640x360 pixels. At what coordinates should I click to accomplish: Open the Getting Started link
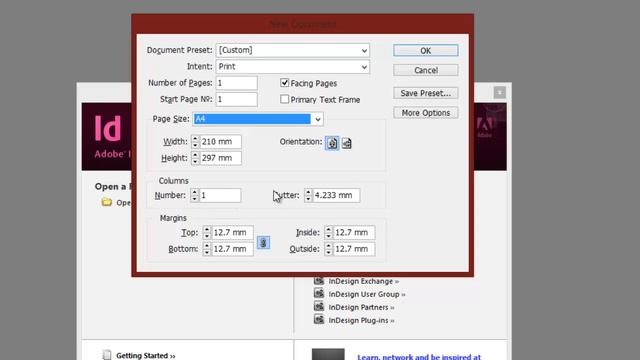(x=146, y=356)
